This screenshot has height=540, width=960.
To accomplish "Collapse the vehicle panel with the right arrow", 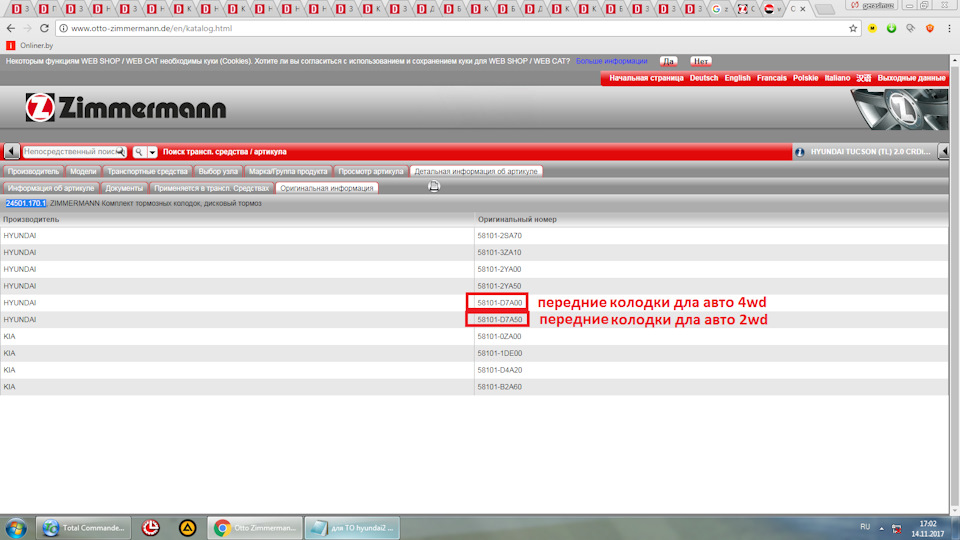I will [943, 151].
